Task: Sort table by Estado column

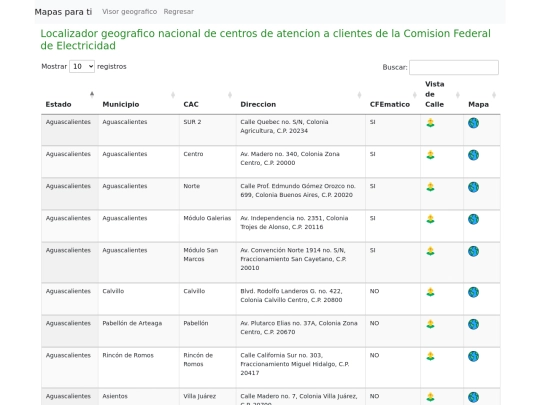Action: click(70, 95)
